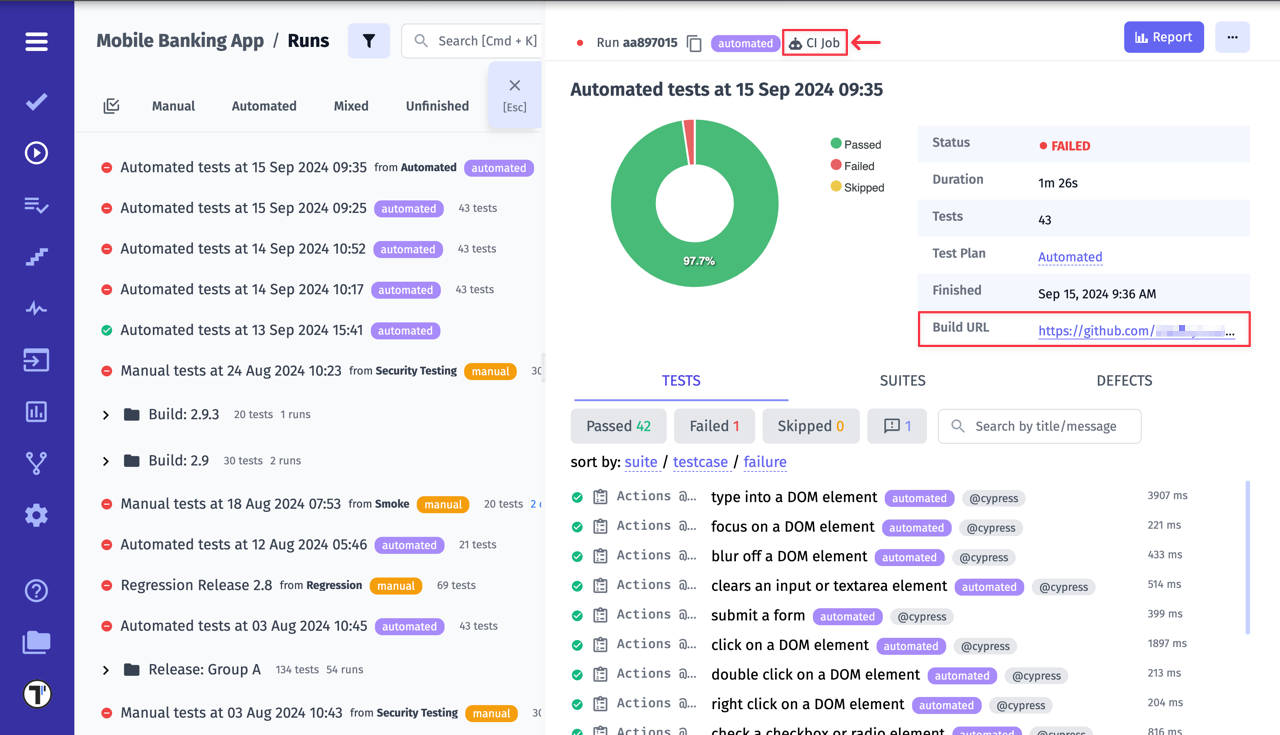This screenshot has height=735, width=1280.
Task: Open the three-dot overflow menu top right
Action: click(x=1232, y=37)
